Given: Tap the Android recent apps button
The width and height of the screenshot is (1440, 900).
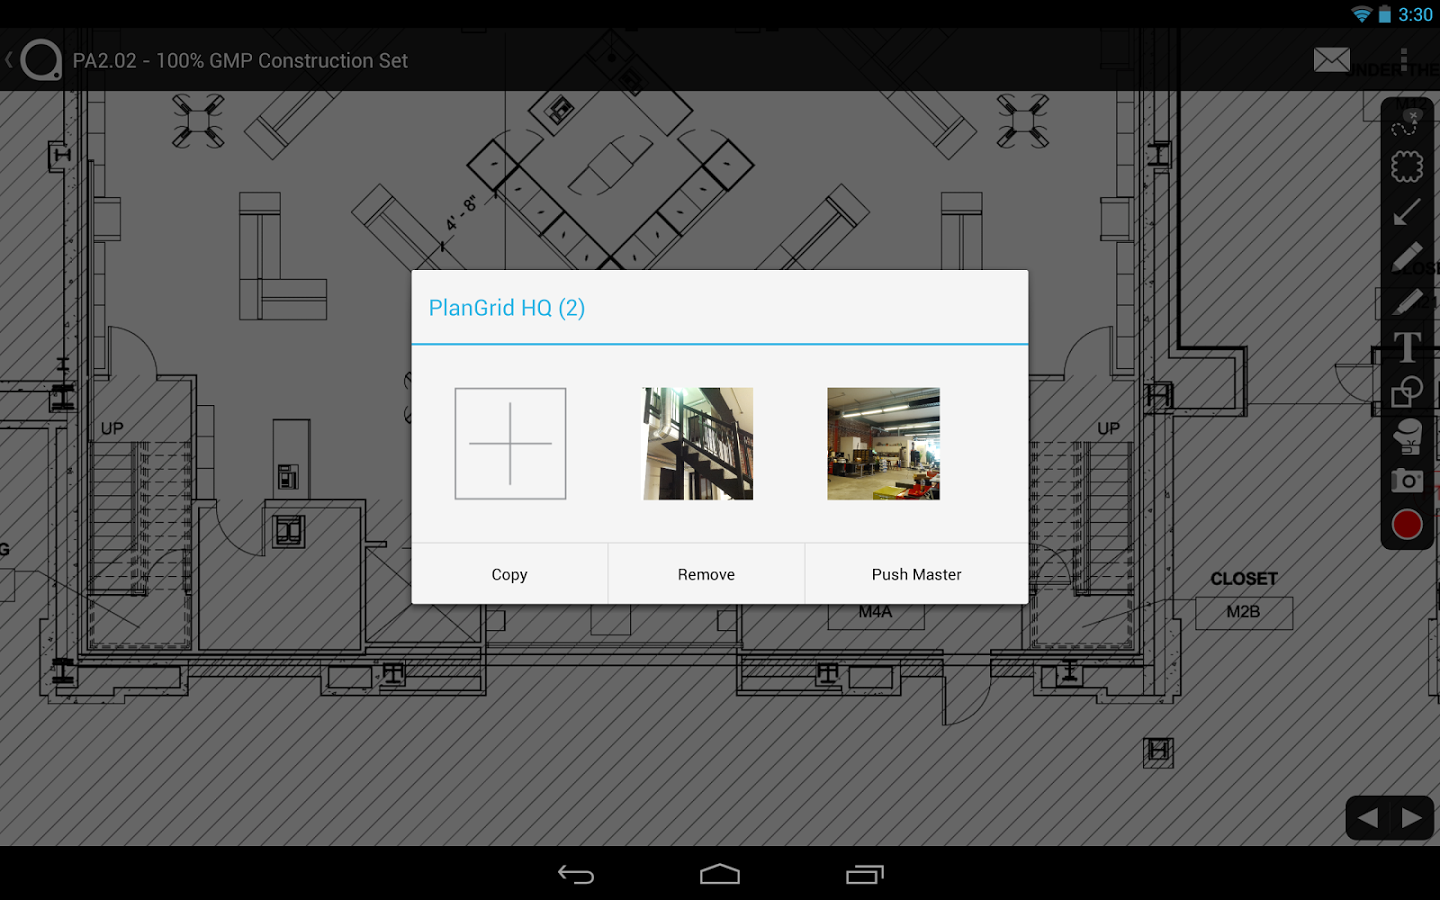Looking at the screenshot, I should click(865, 875).
